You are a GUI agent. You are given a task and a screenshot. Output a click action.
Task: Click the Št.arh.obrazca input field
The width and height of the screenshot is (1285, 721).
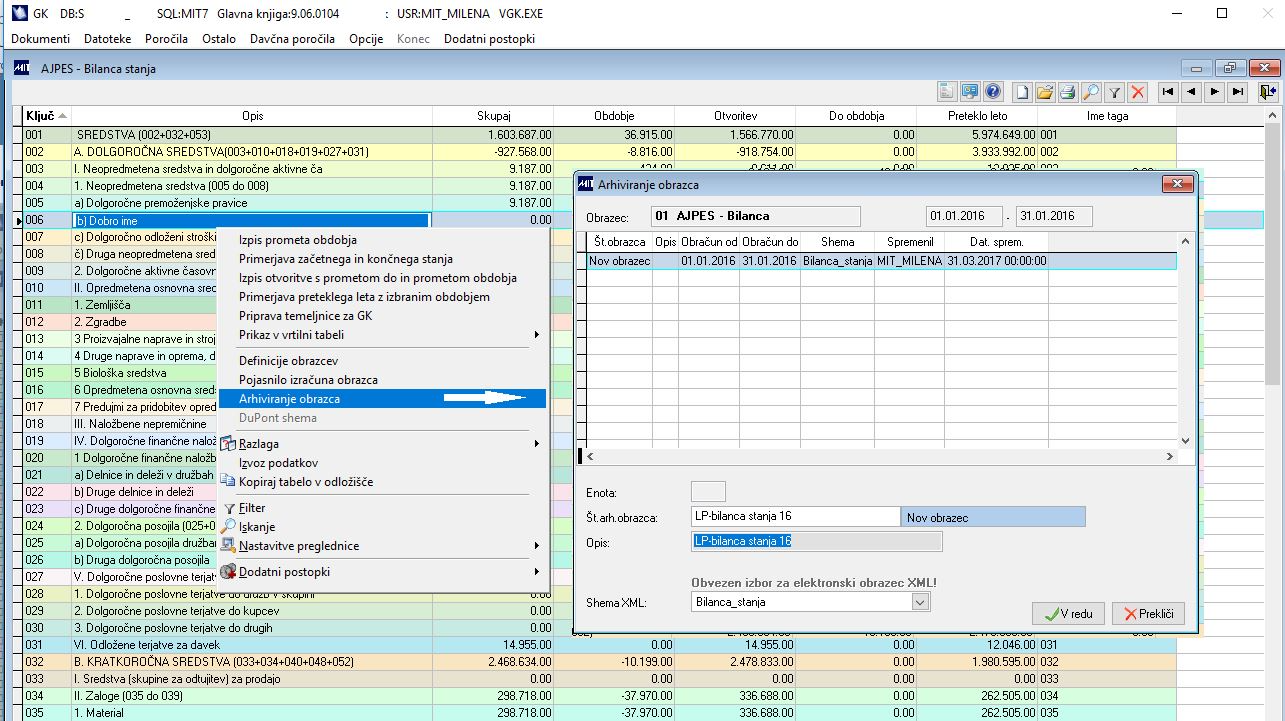(795, 517)
